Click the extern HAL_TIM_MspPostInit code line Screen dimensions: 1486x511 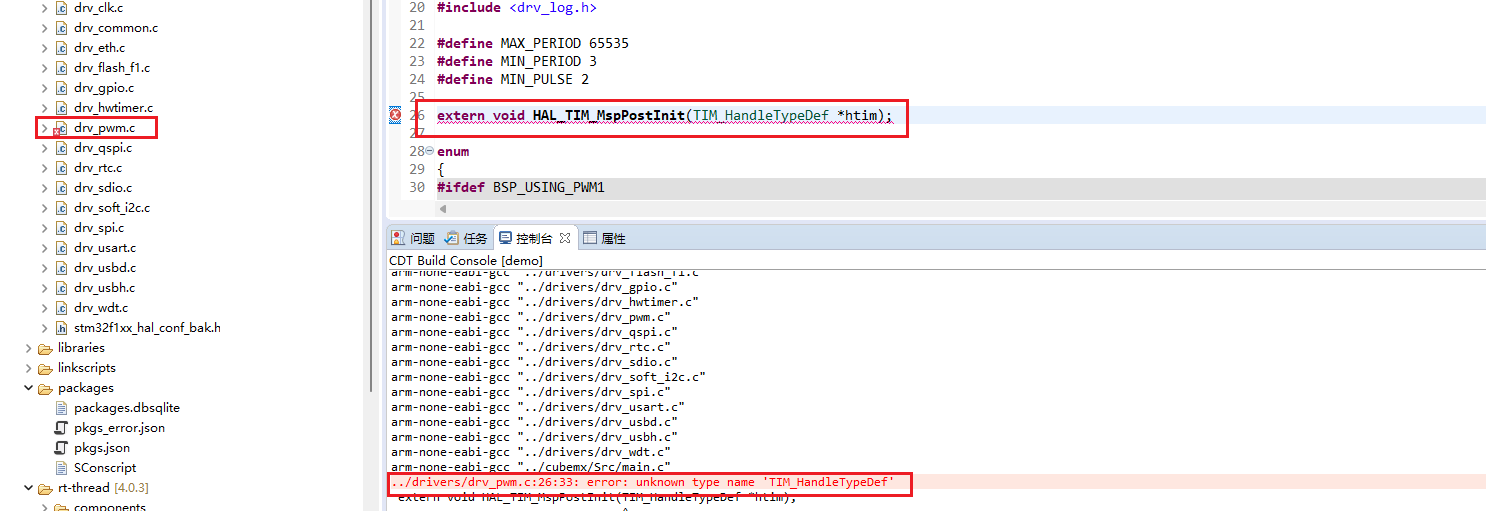664,116
